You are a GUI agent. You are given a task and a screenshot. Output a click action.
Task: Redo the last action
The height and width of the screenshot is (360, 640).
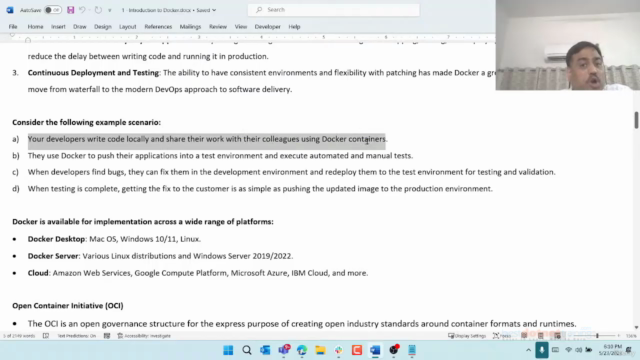[98, 10]
